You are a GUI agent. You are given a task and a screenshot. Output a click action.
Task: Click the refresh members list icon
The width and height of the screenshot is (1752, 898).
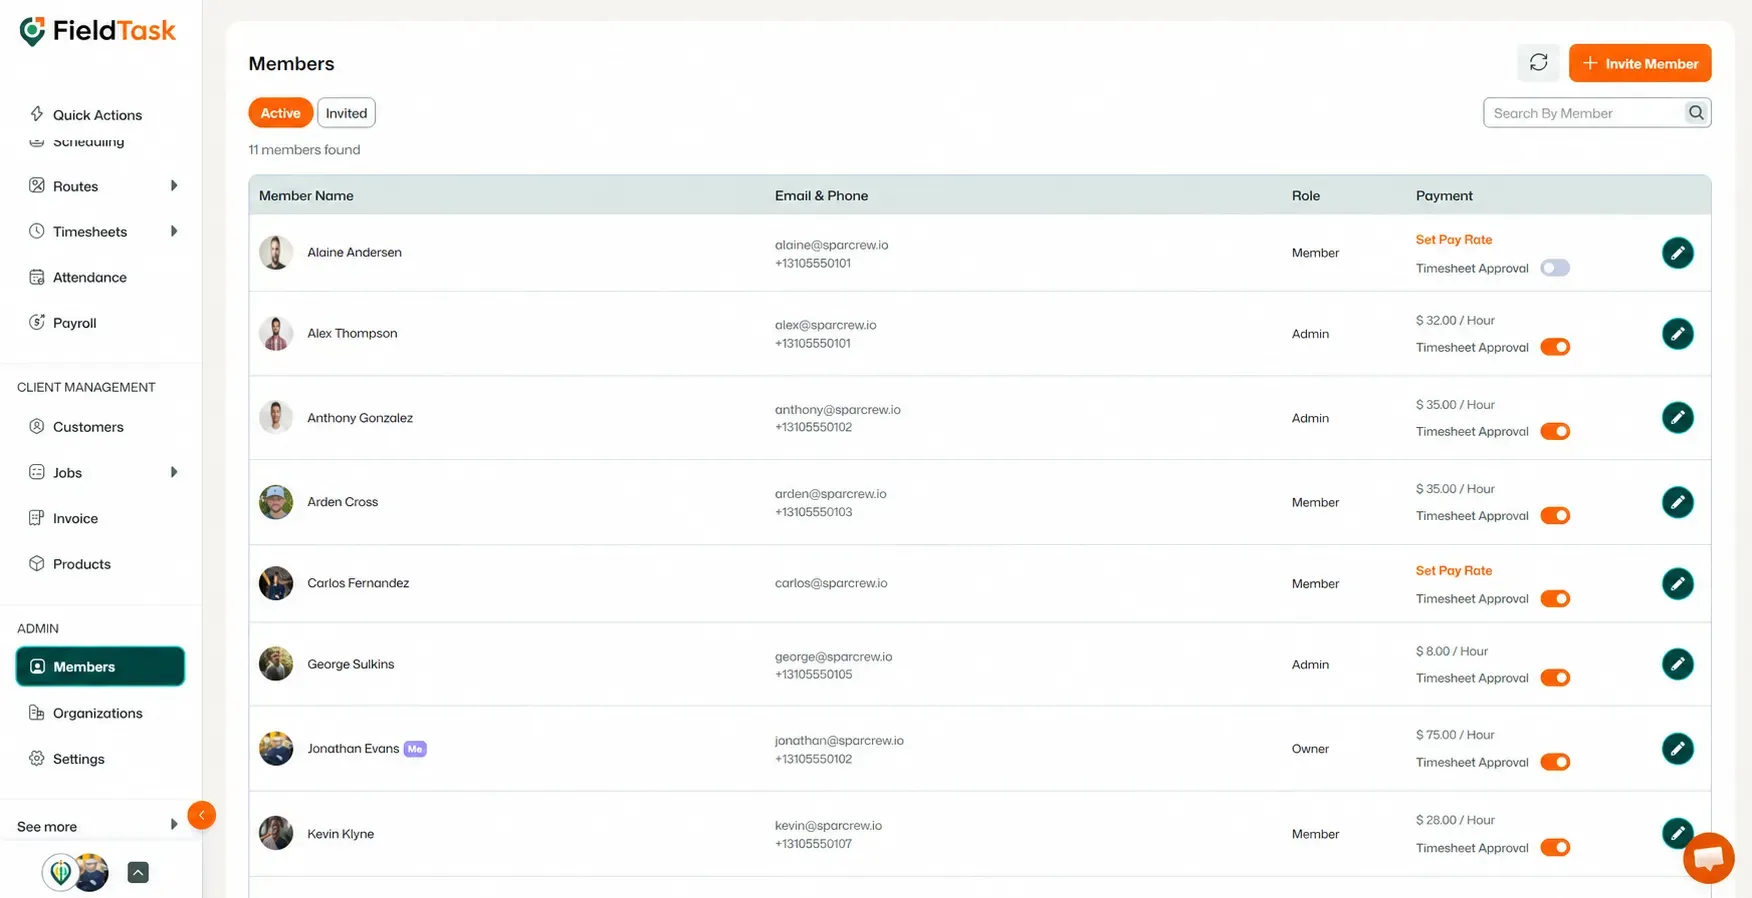pyautogui.click(x=1538, y=63)
